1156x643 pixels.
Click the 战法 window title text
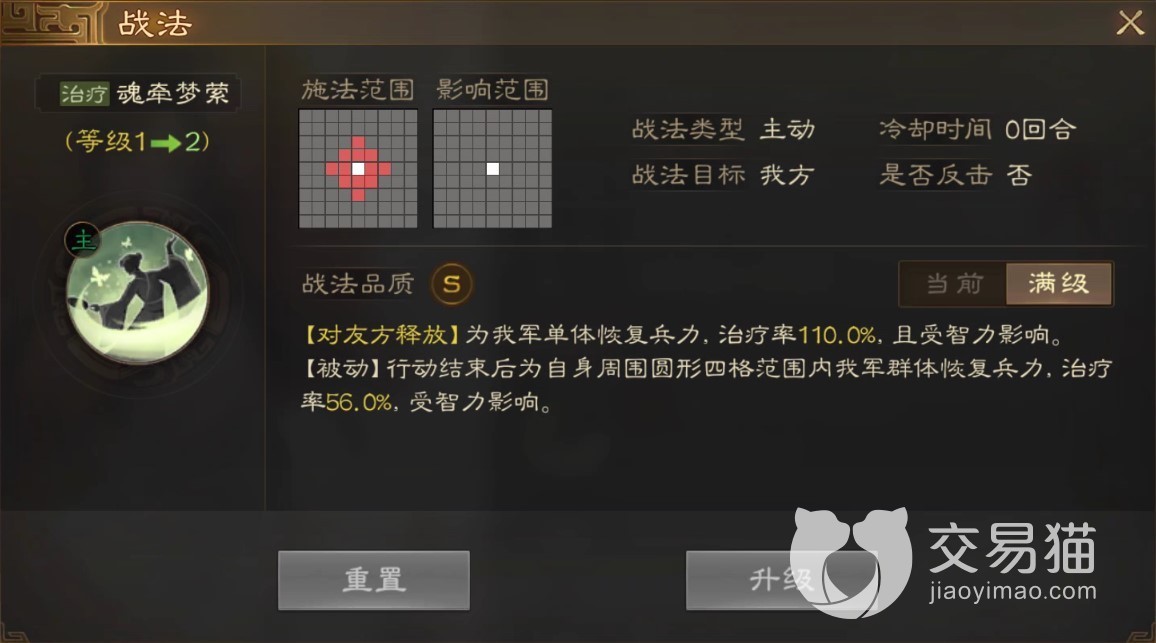click(x=155, y=24)
